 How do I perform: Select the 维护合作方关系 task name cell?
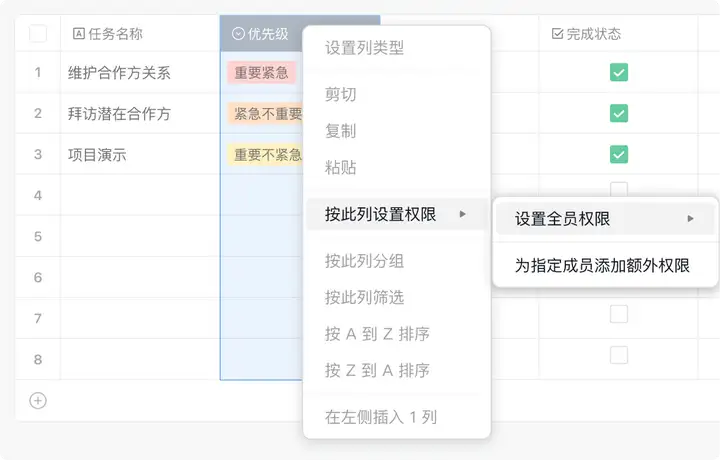(119, 72)
